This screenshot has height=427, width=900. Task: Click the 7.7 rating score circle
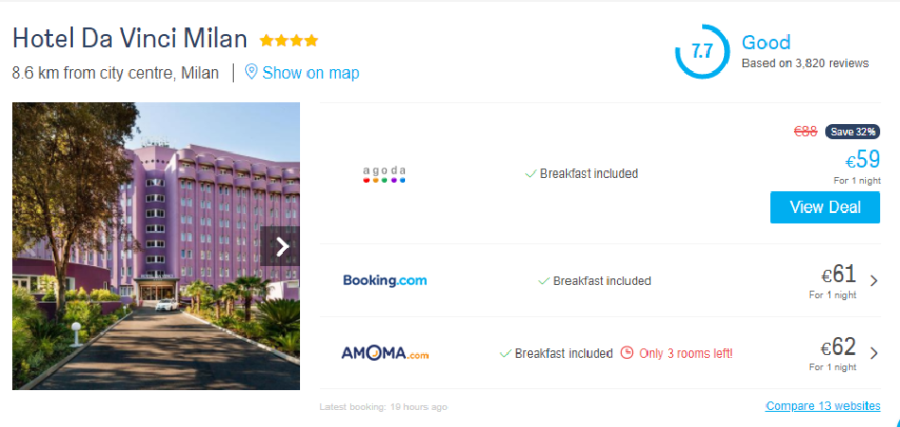click(701, 52)
